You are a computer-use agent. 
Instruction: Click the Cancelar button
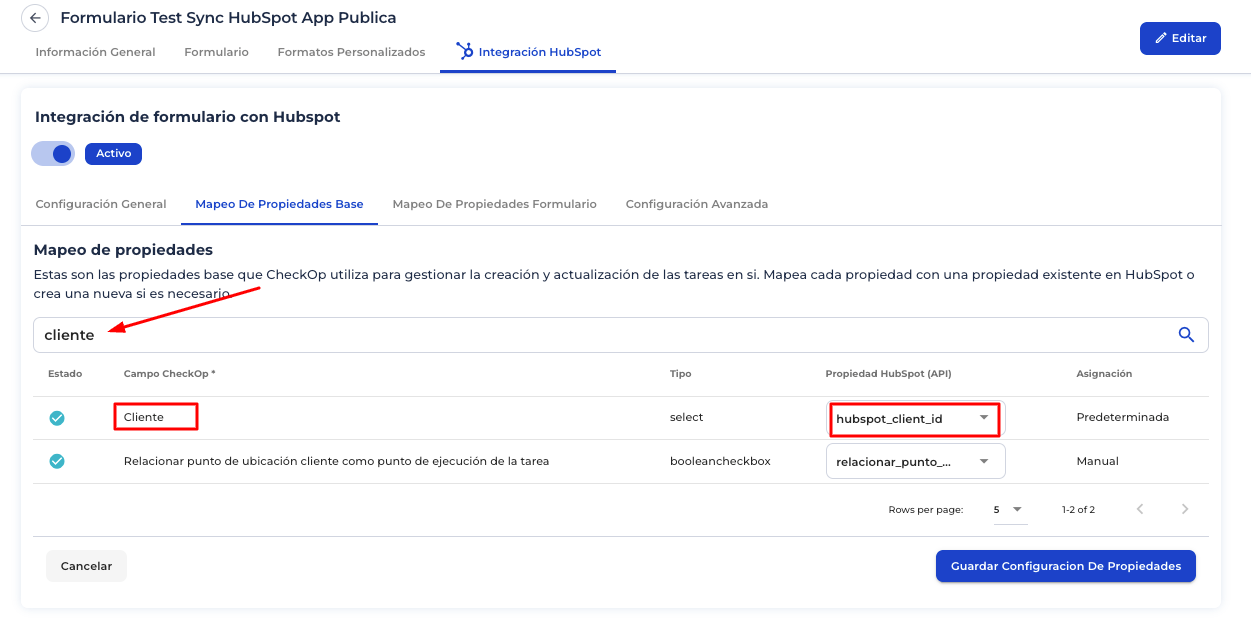(x=86, y=566)
